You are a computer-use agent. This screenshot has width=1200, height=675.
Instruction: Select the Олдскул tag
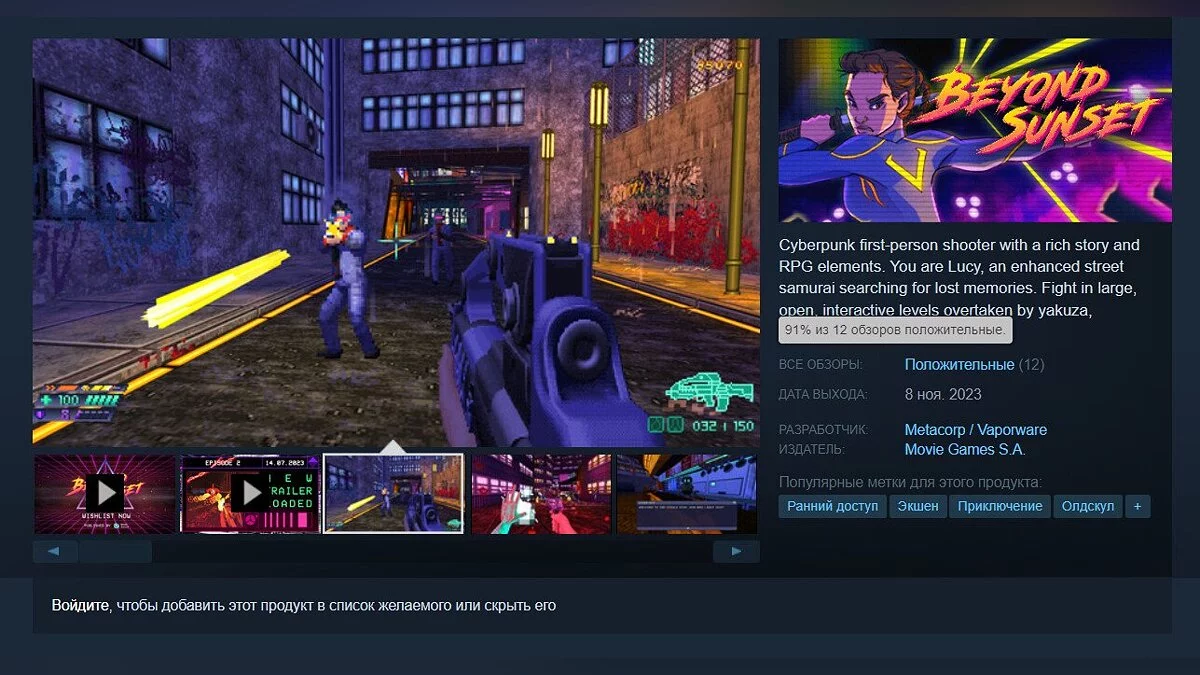(x=1088, y=506)
